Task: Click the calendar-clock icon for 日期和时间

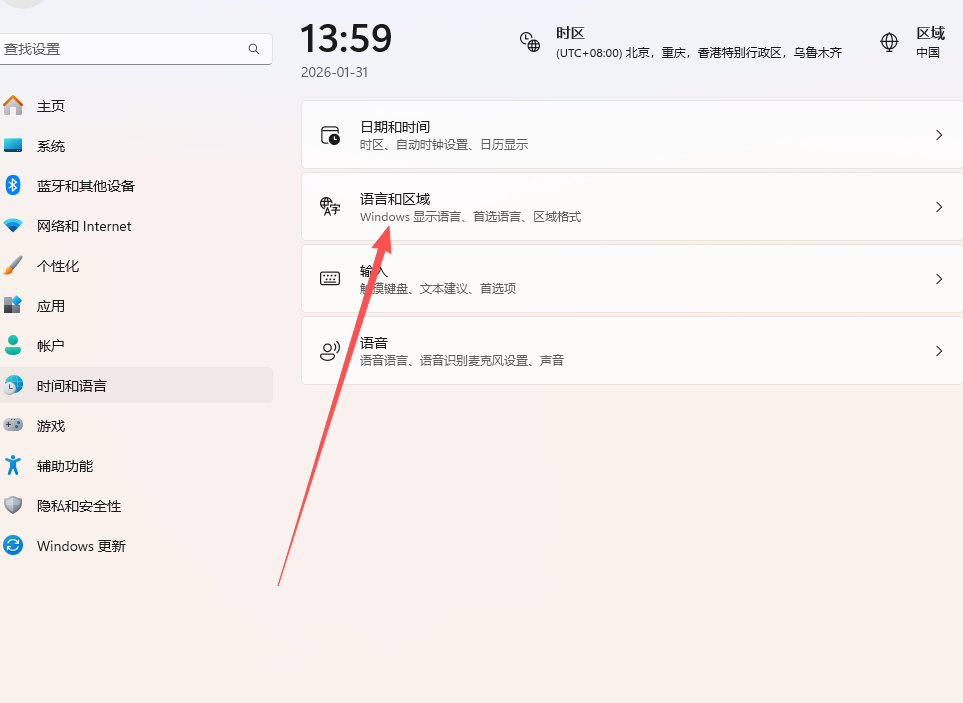Action: [330, 135]
